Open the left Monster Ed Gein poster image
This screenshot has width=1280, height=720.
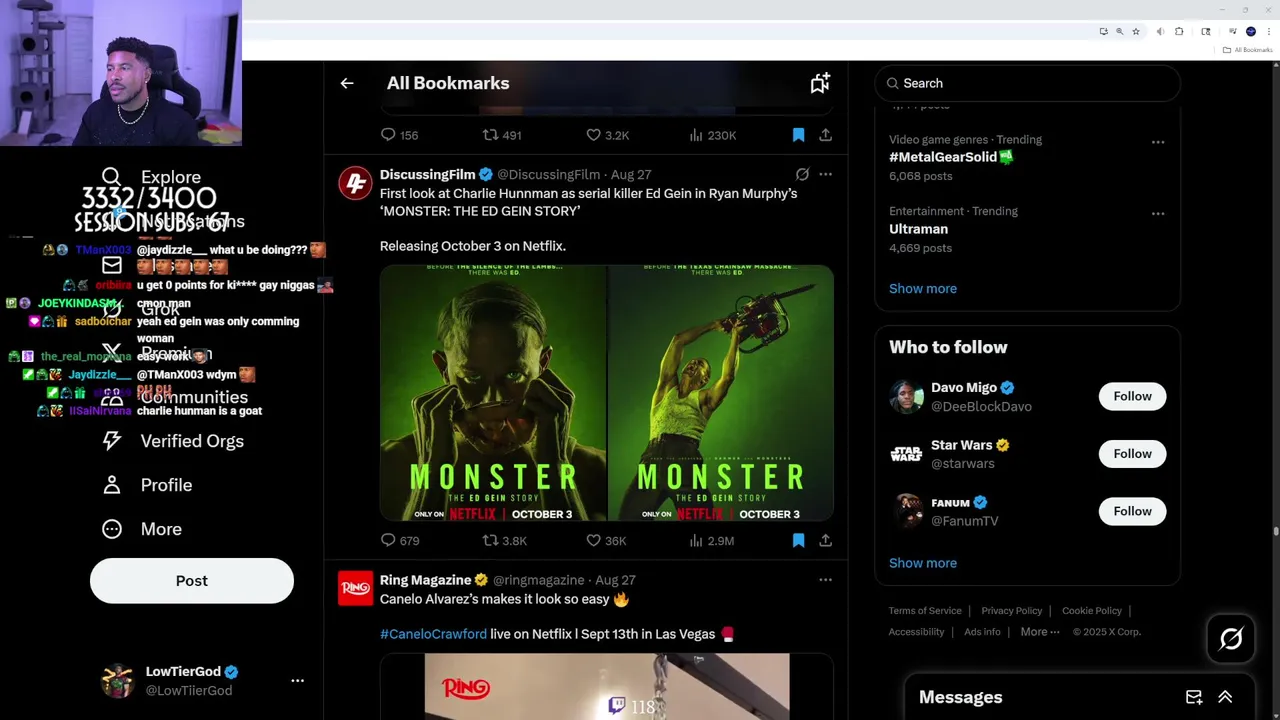point(493,393)
